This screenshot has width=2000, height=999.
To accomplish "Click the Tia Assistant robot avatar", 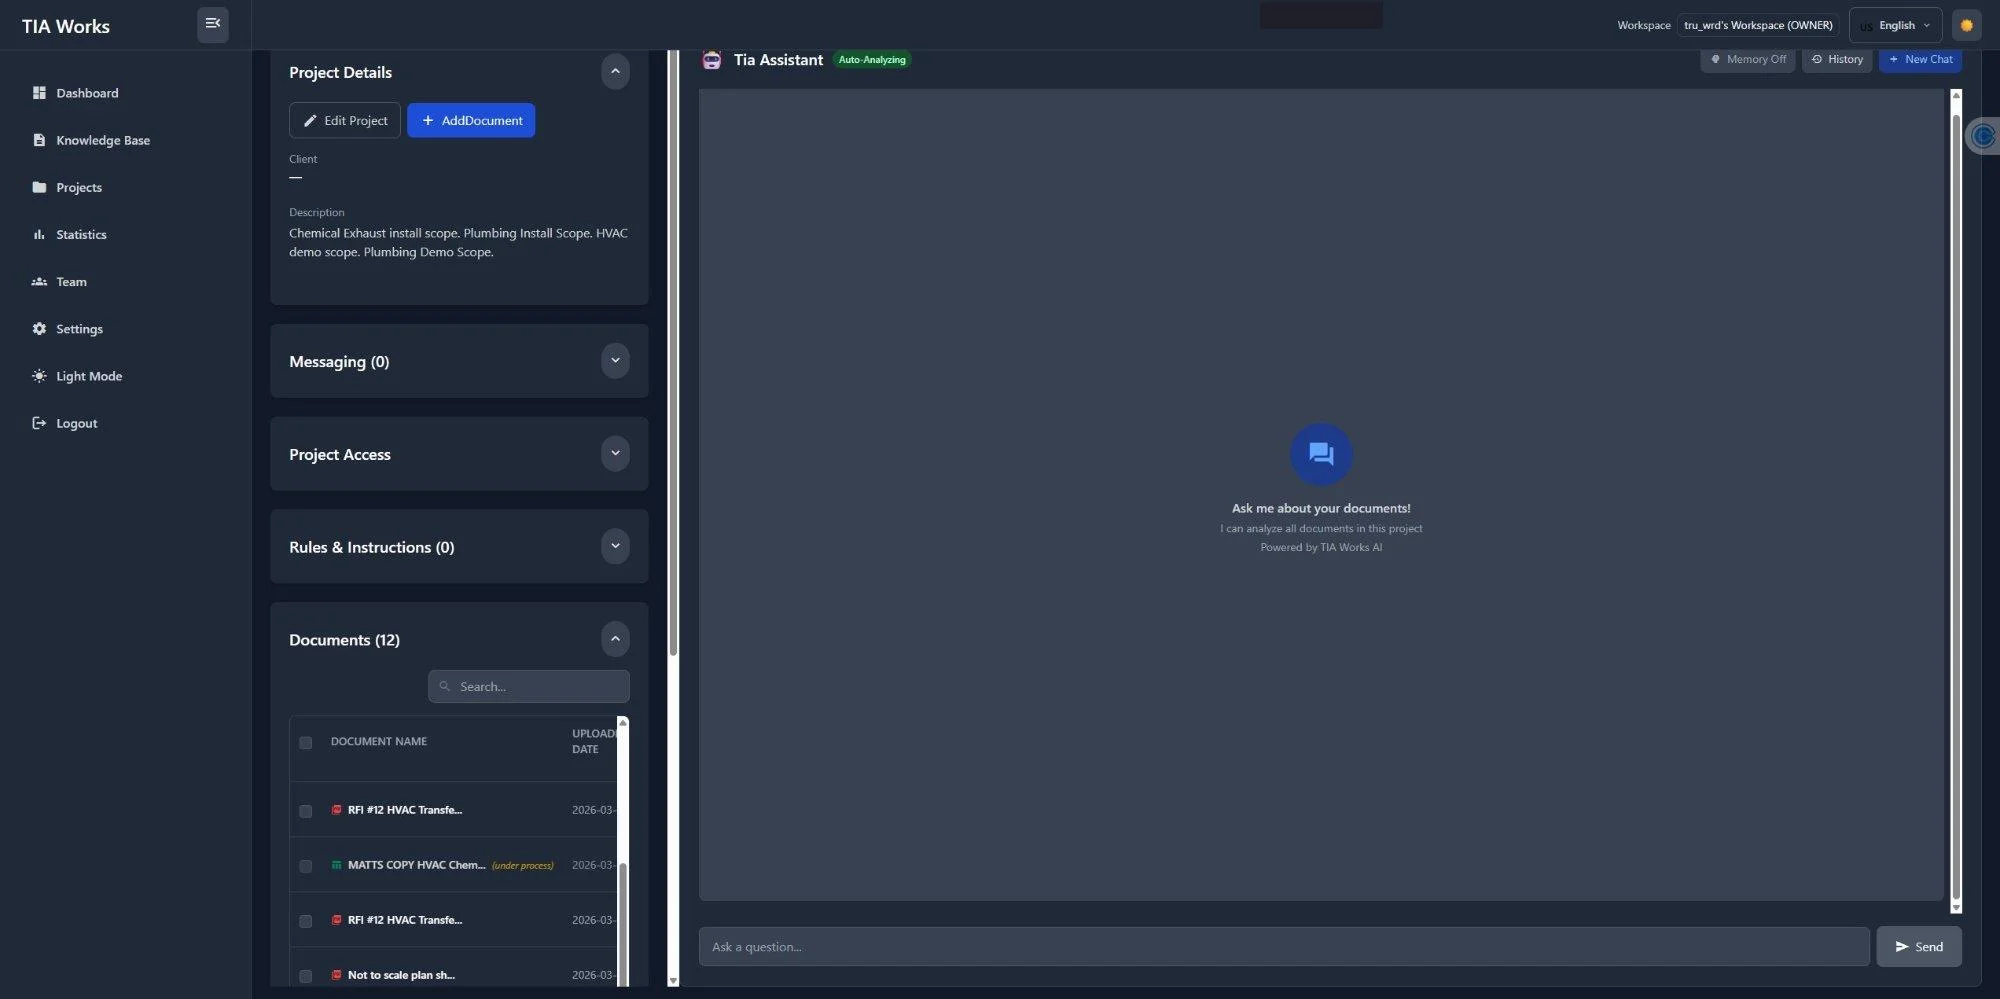I will pos(711,60).
